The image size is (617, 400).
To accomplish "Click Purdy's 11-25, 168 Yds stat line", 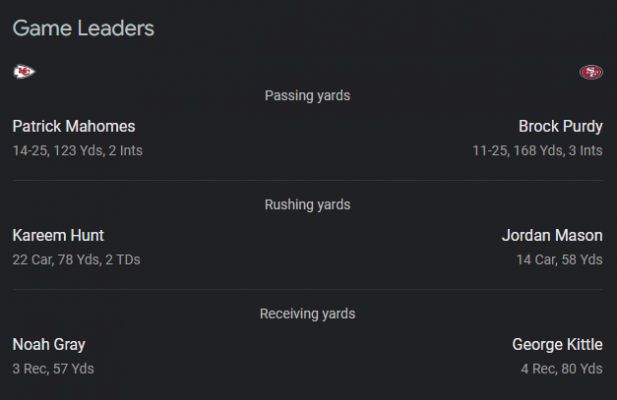I will point(538,151).
